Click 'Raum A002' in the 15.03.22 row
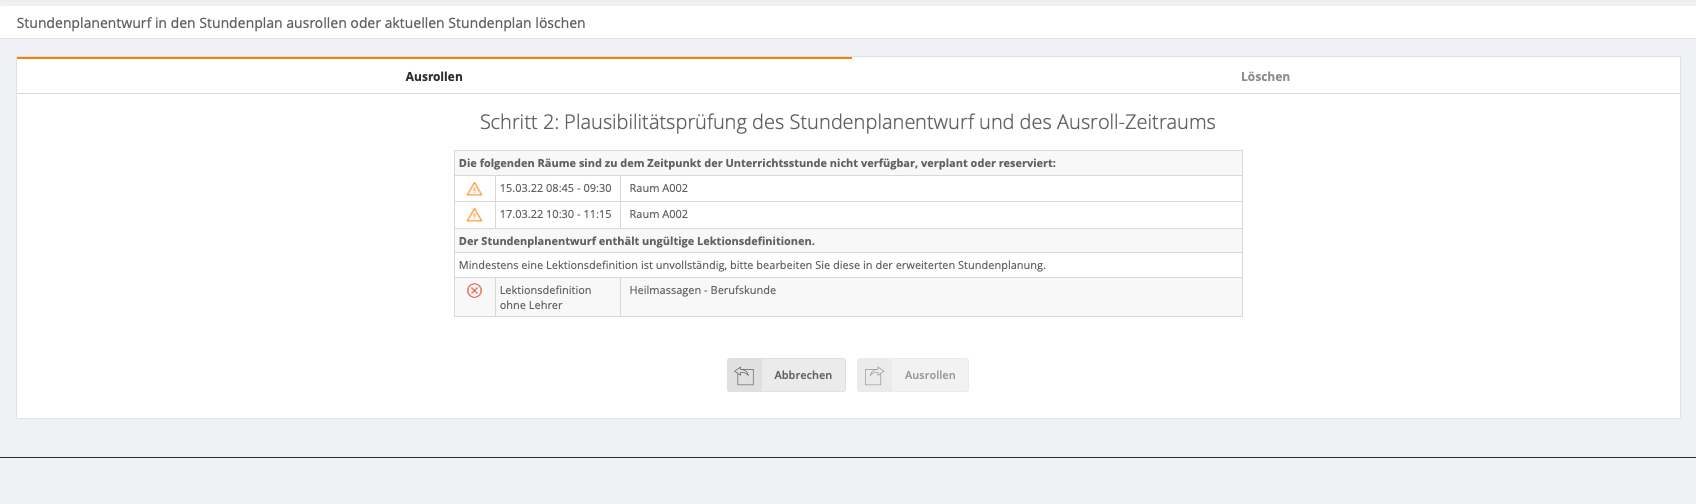This screenshot has width=1696, height=504. click(659, 188)
